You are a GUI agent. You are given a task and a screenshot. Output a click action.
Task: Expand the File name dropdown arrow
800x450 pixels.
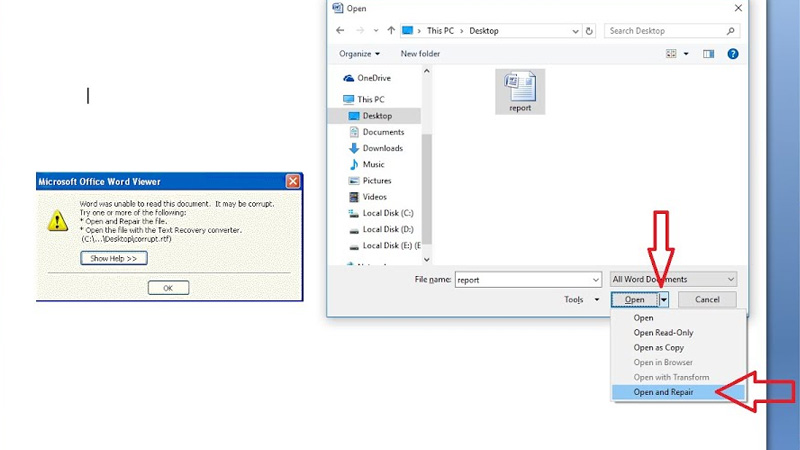click(x=595, y=280)
